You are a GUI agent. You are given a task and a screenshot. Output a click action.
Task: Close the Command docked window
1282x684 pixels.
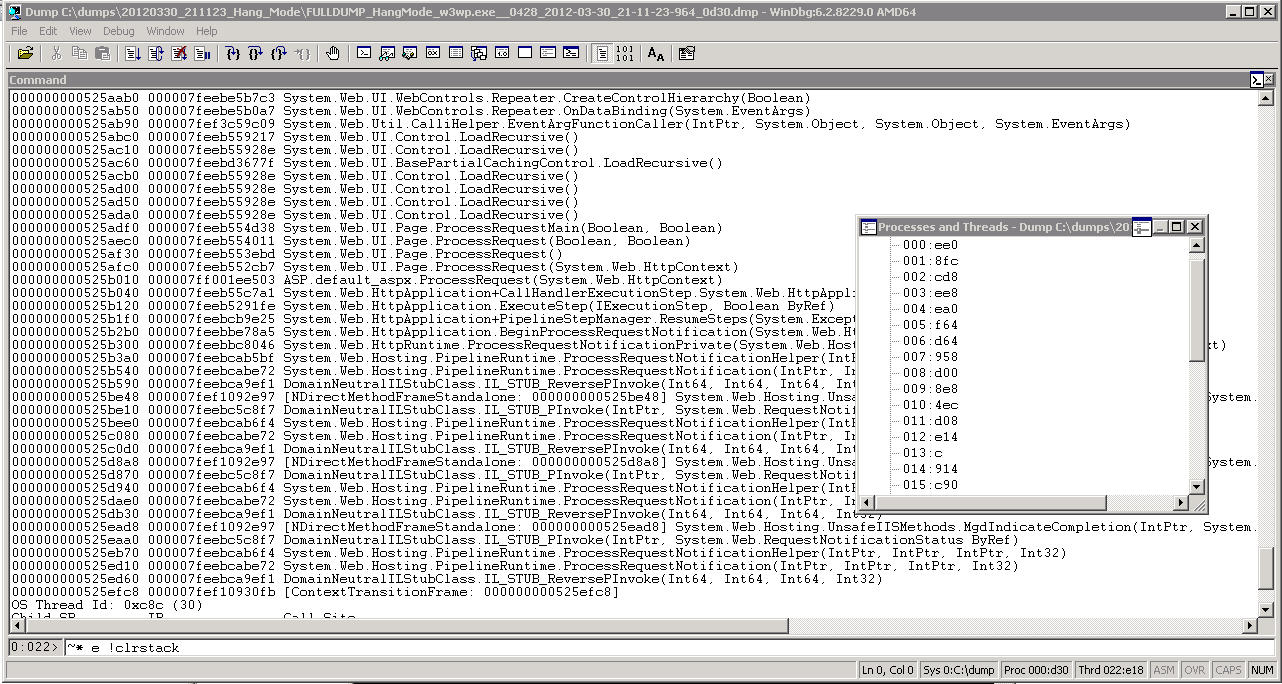click(1269, 80)
